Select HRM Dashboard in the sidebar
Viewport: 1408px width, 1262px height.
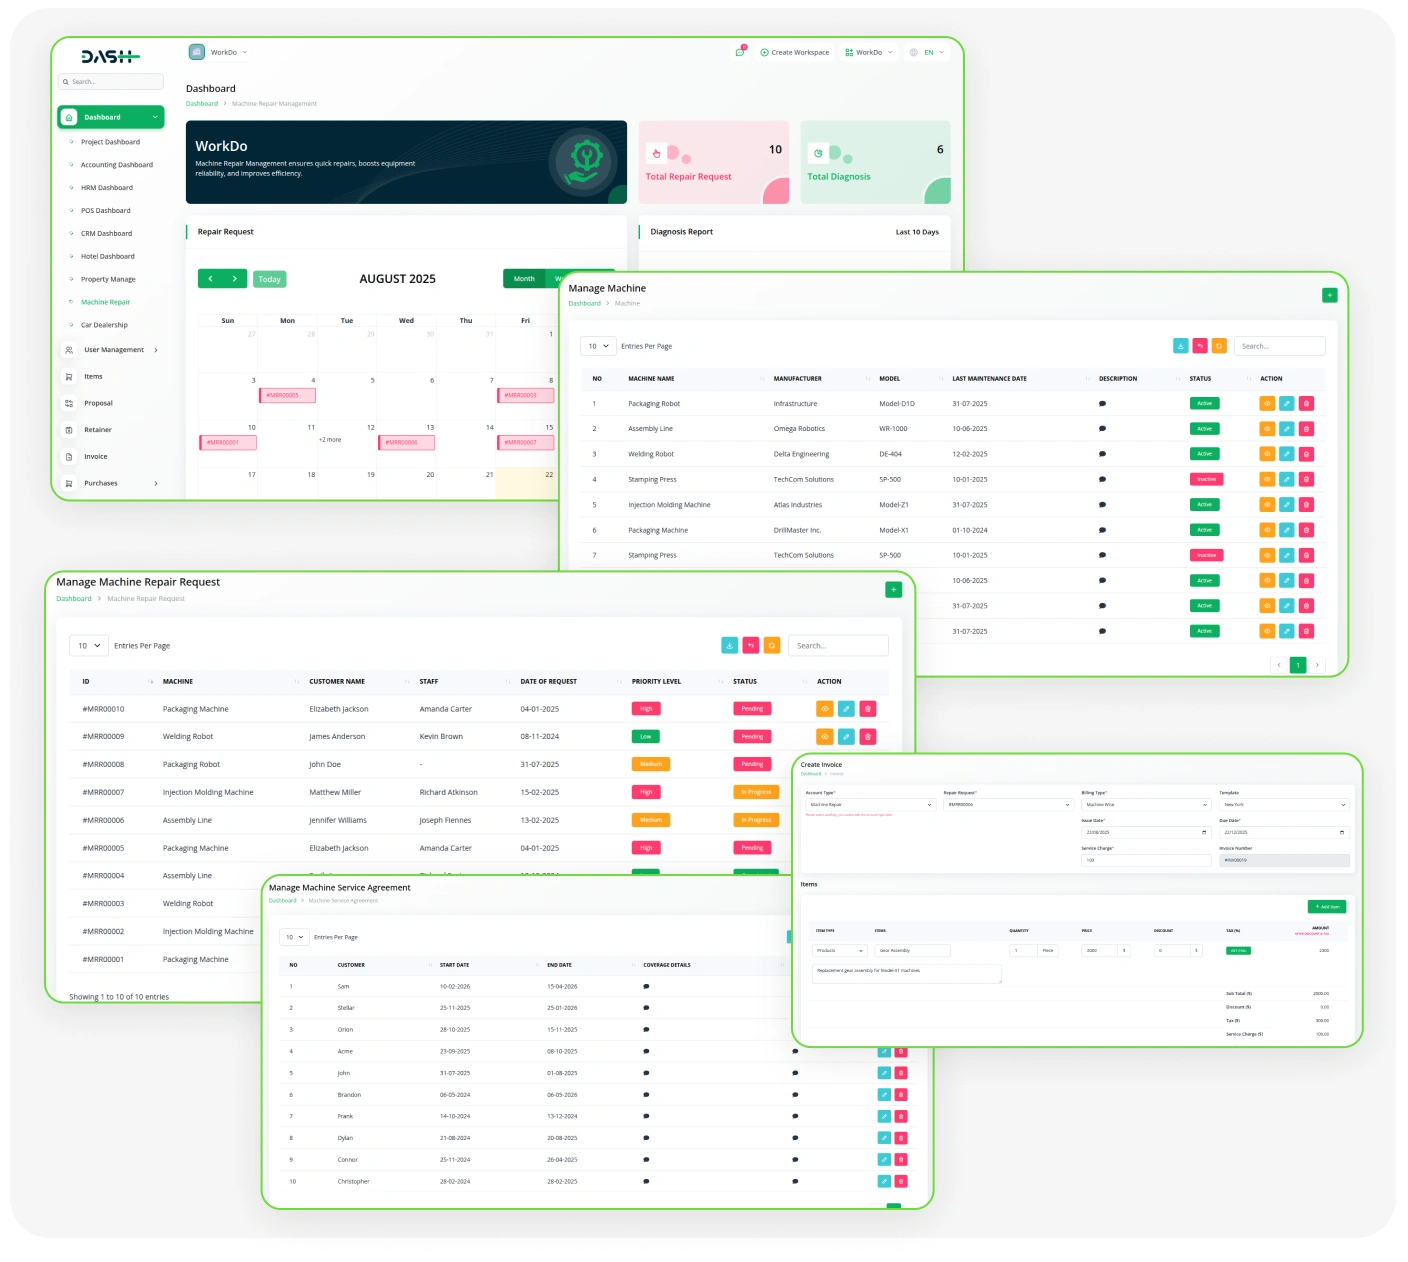point(106,187)
